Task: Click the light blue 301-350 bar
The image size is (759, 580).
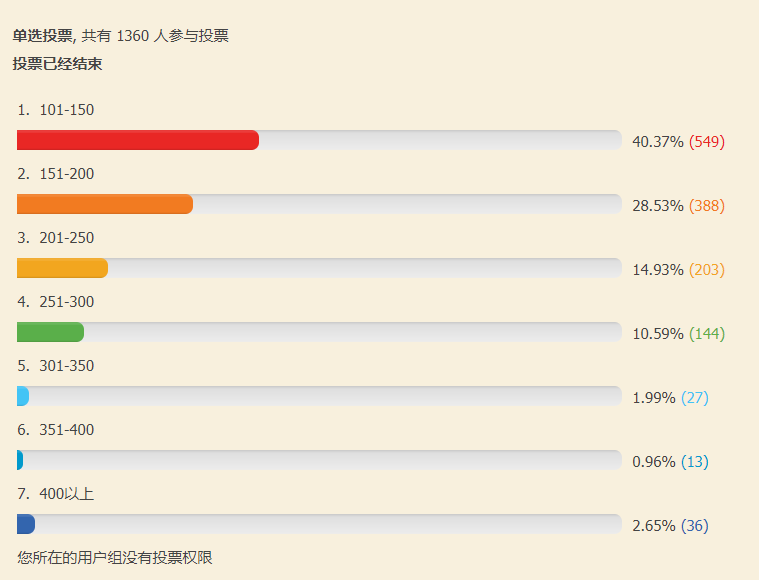Action: coord(23,396)
